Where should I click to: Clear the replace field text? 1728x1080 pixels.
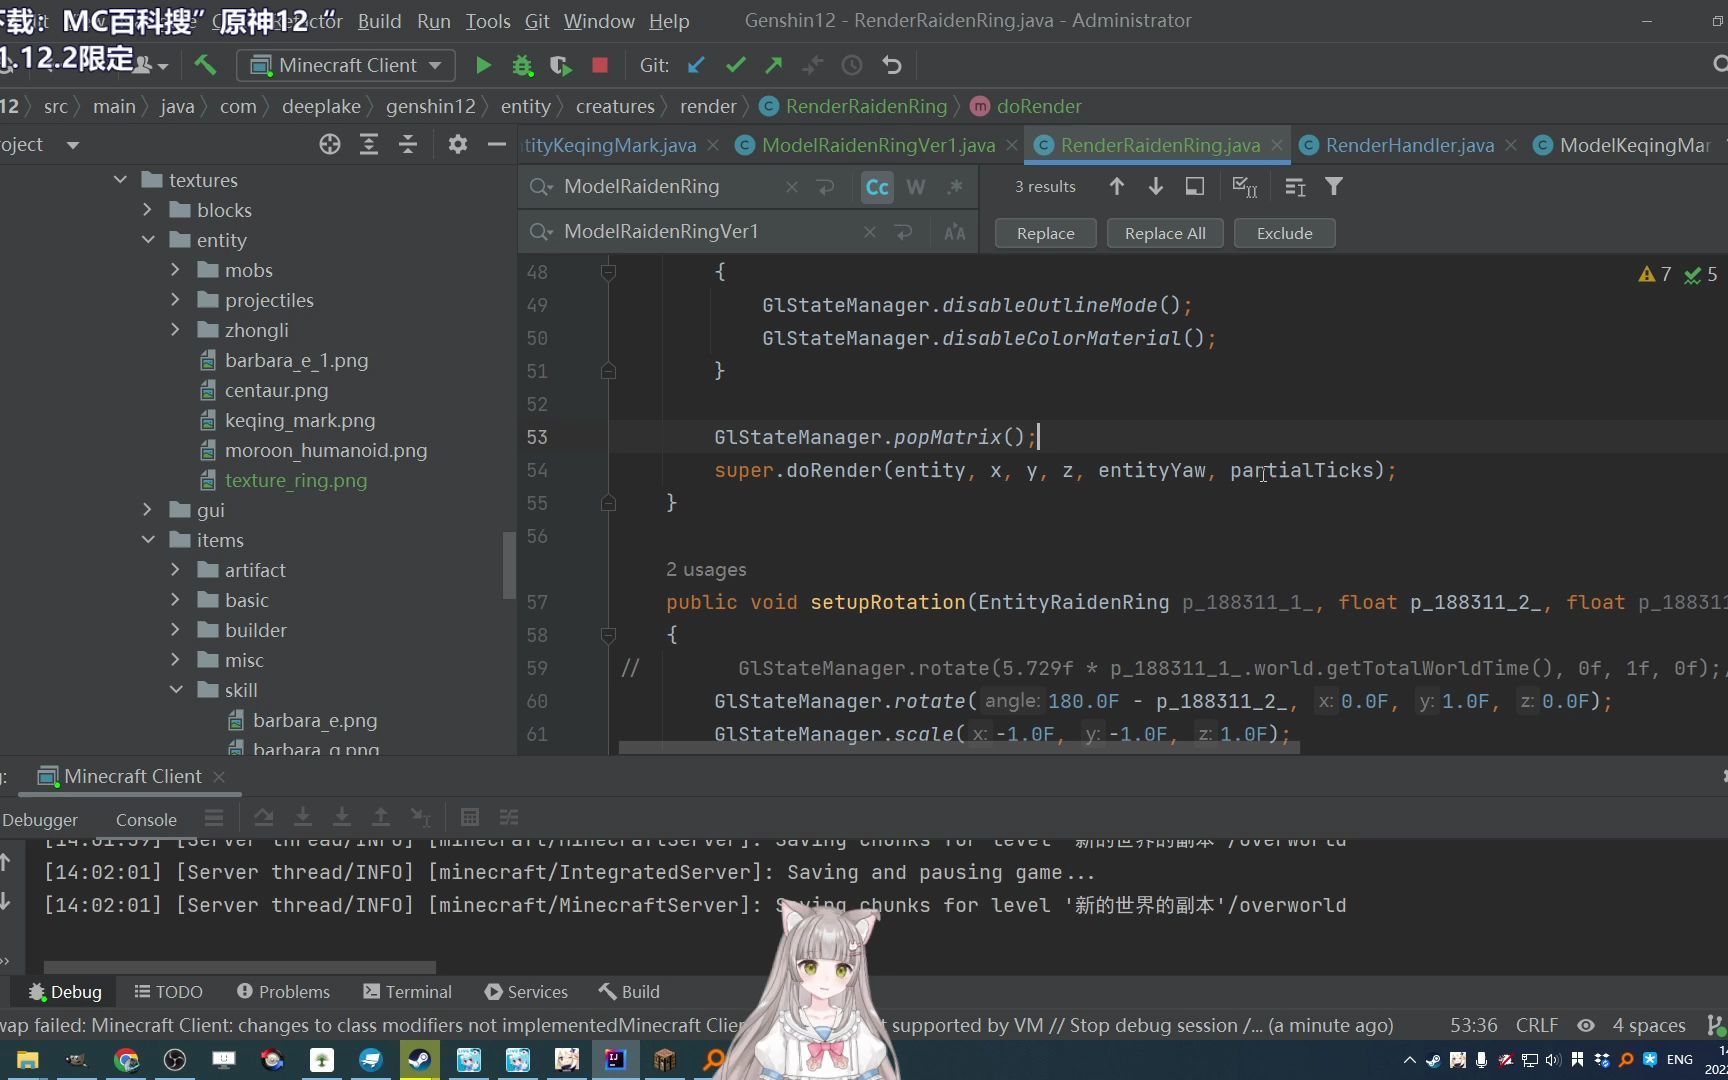(870, 232)
